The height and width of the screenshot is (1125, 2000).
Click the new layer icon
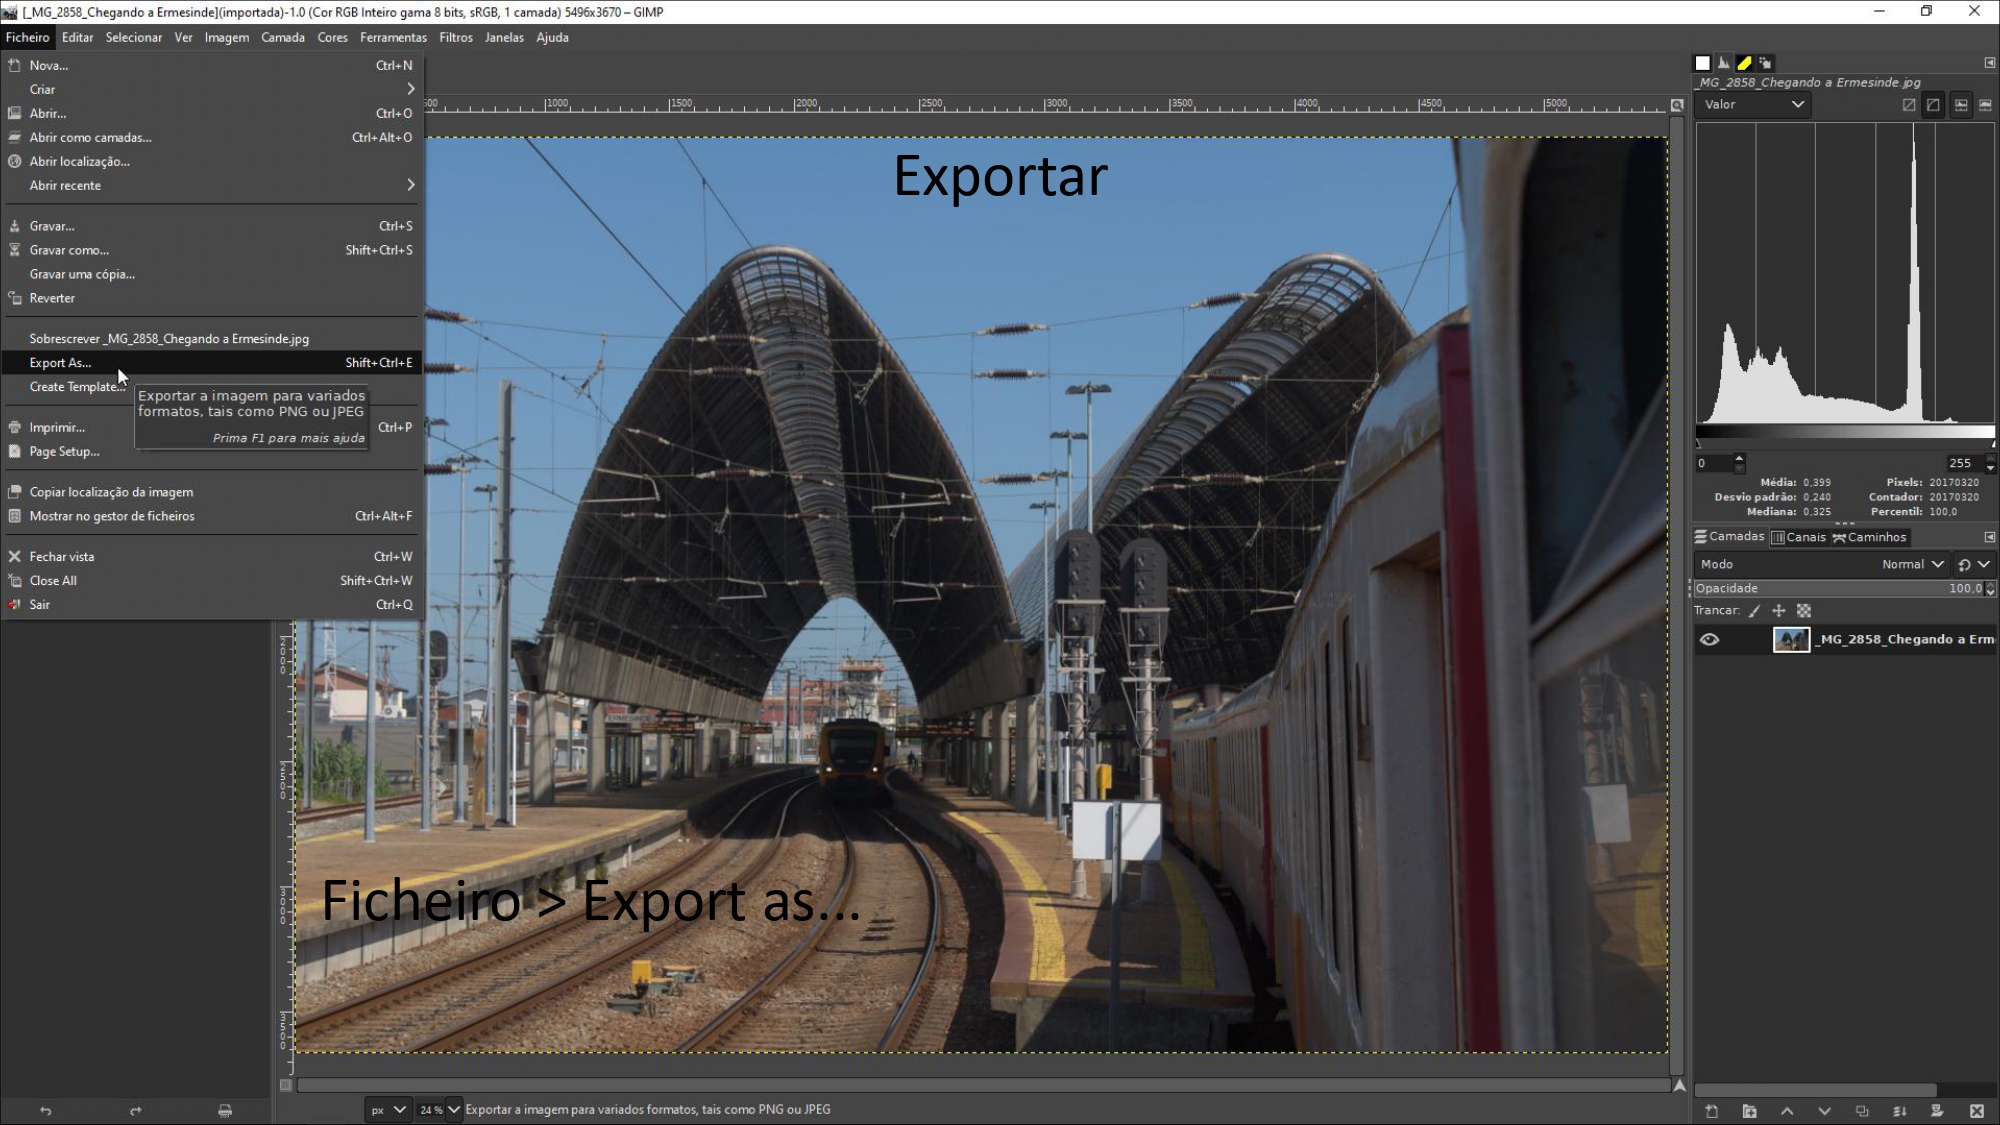(x=1711, y=1111)
